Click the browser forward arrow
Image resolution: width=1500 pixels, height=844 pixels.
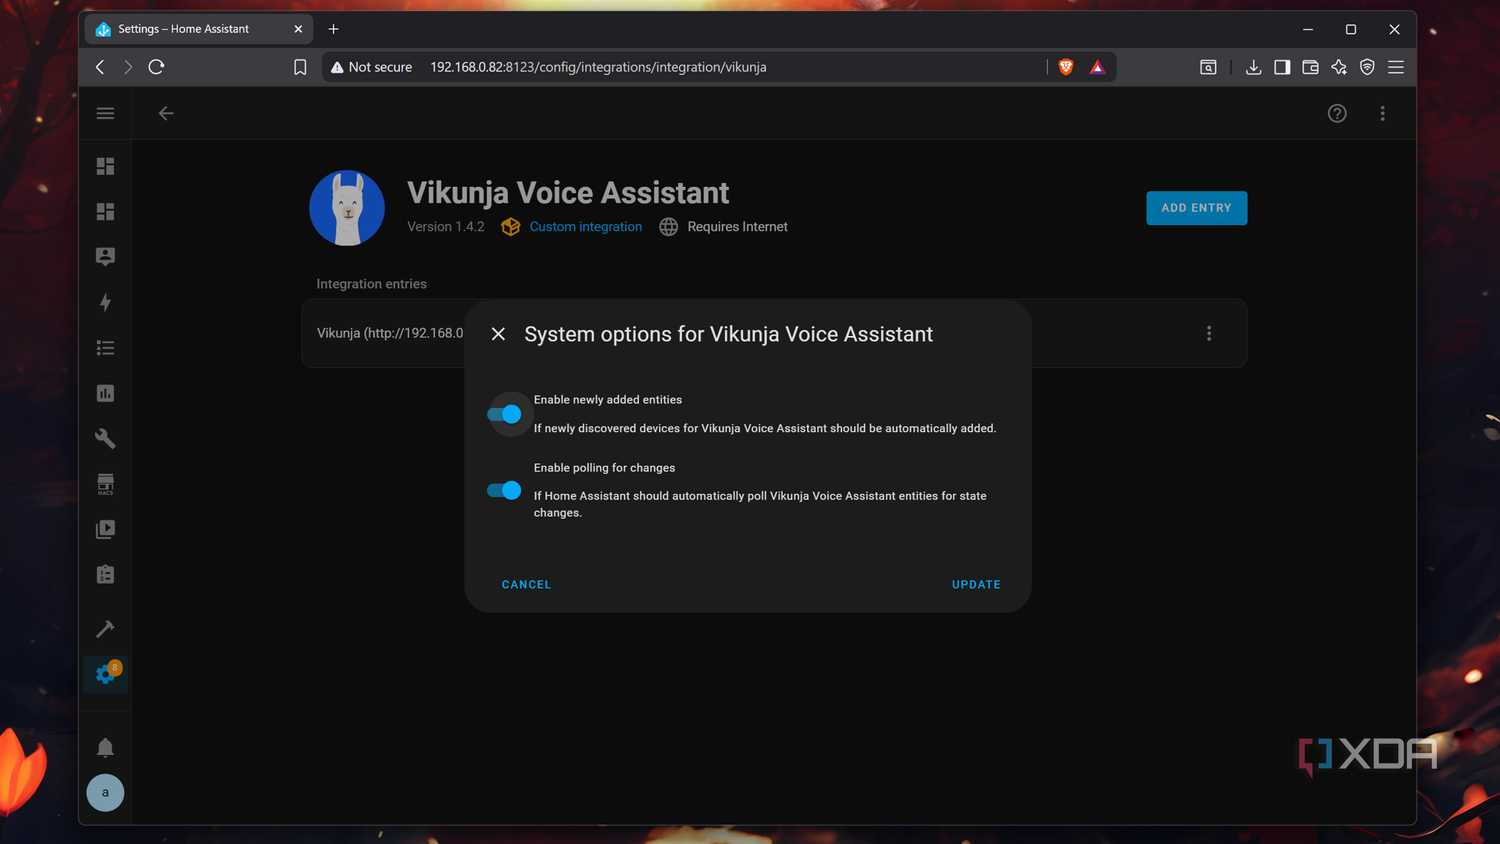coord(128,67)
